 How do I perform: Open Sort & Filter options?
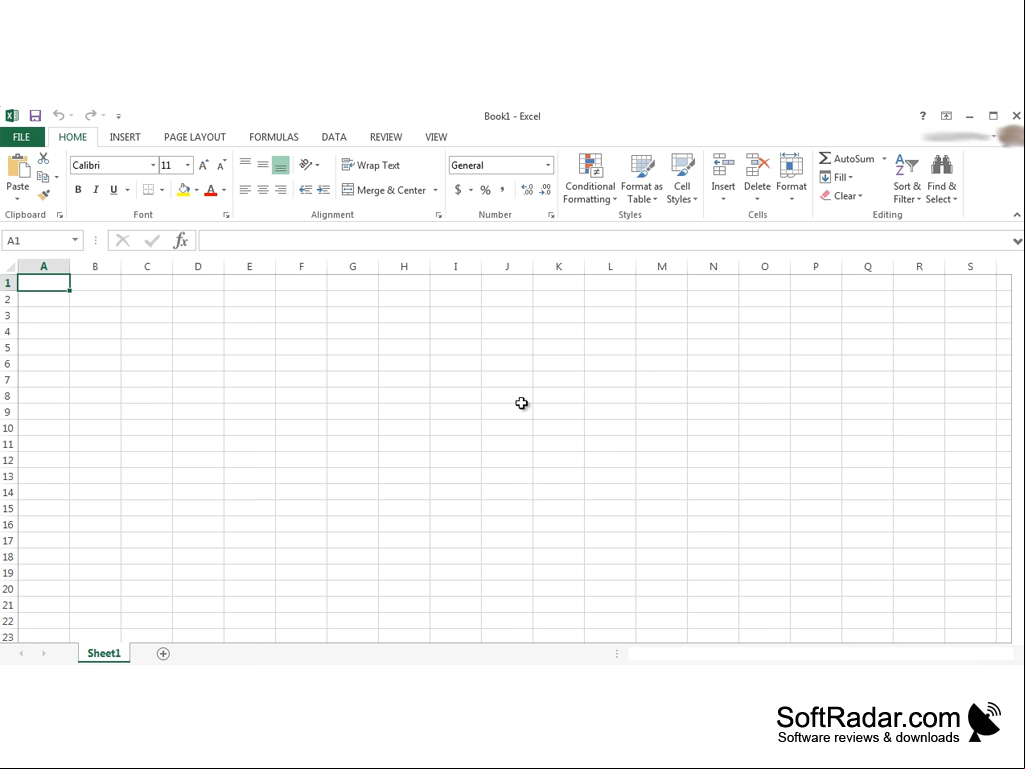[907, 179]
